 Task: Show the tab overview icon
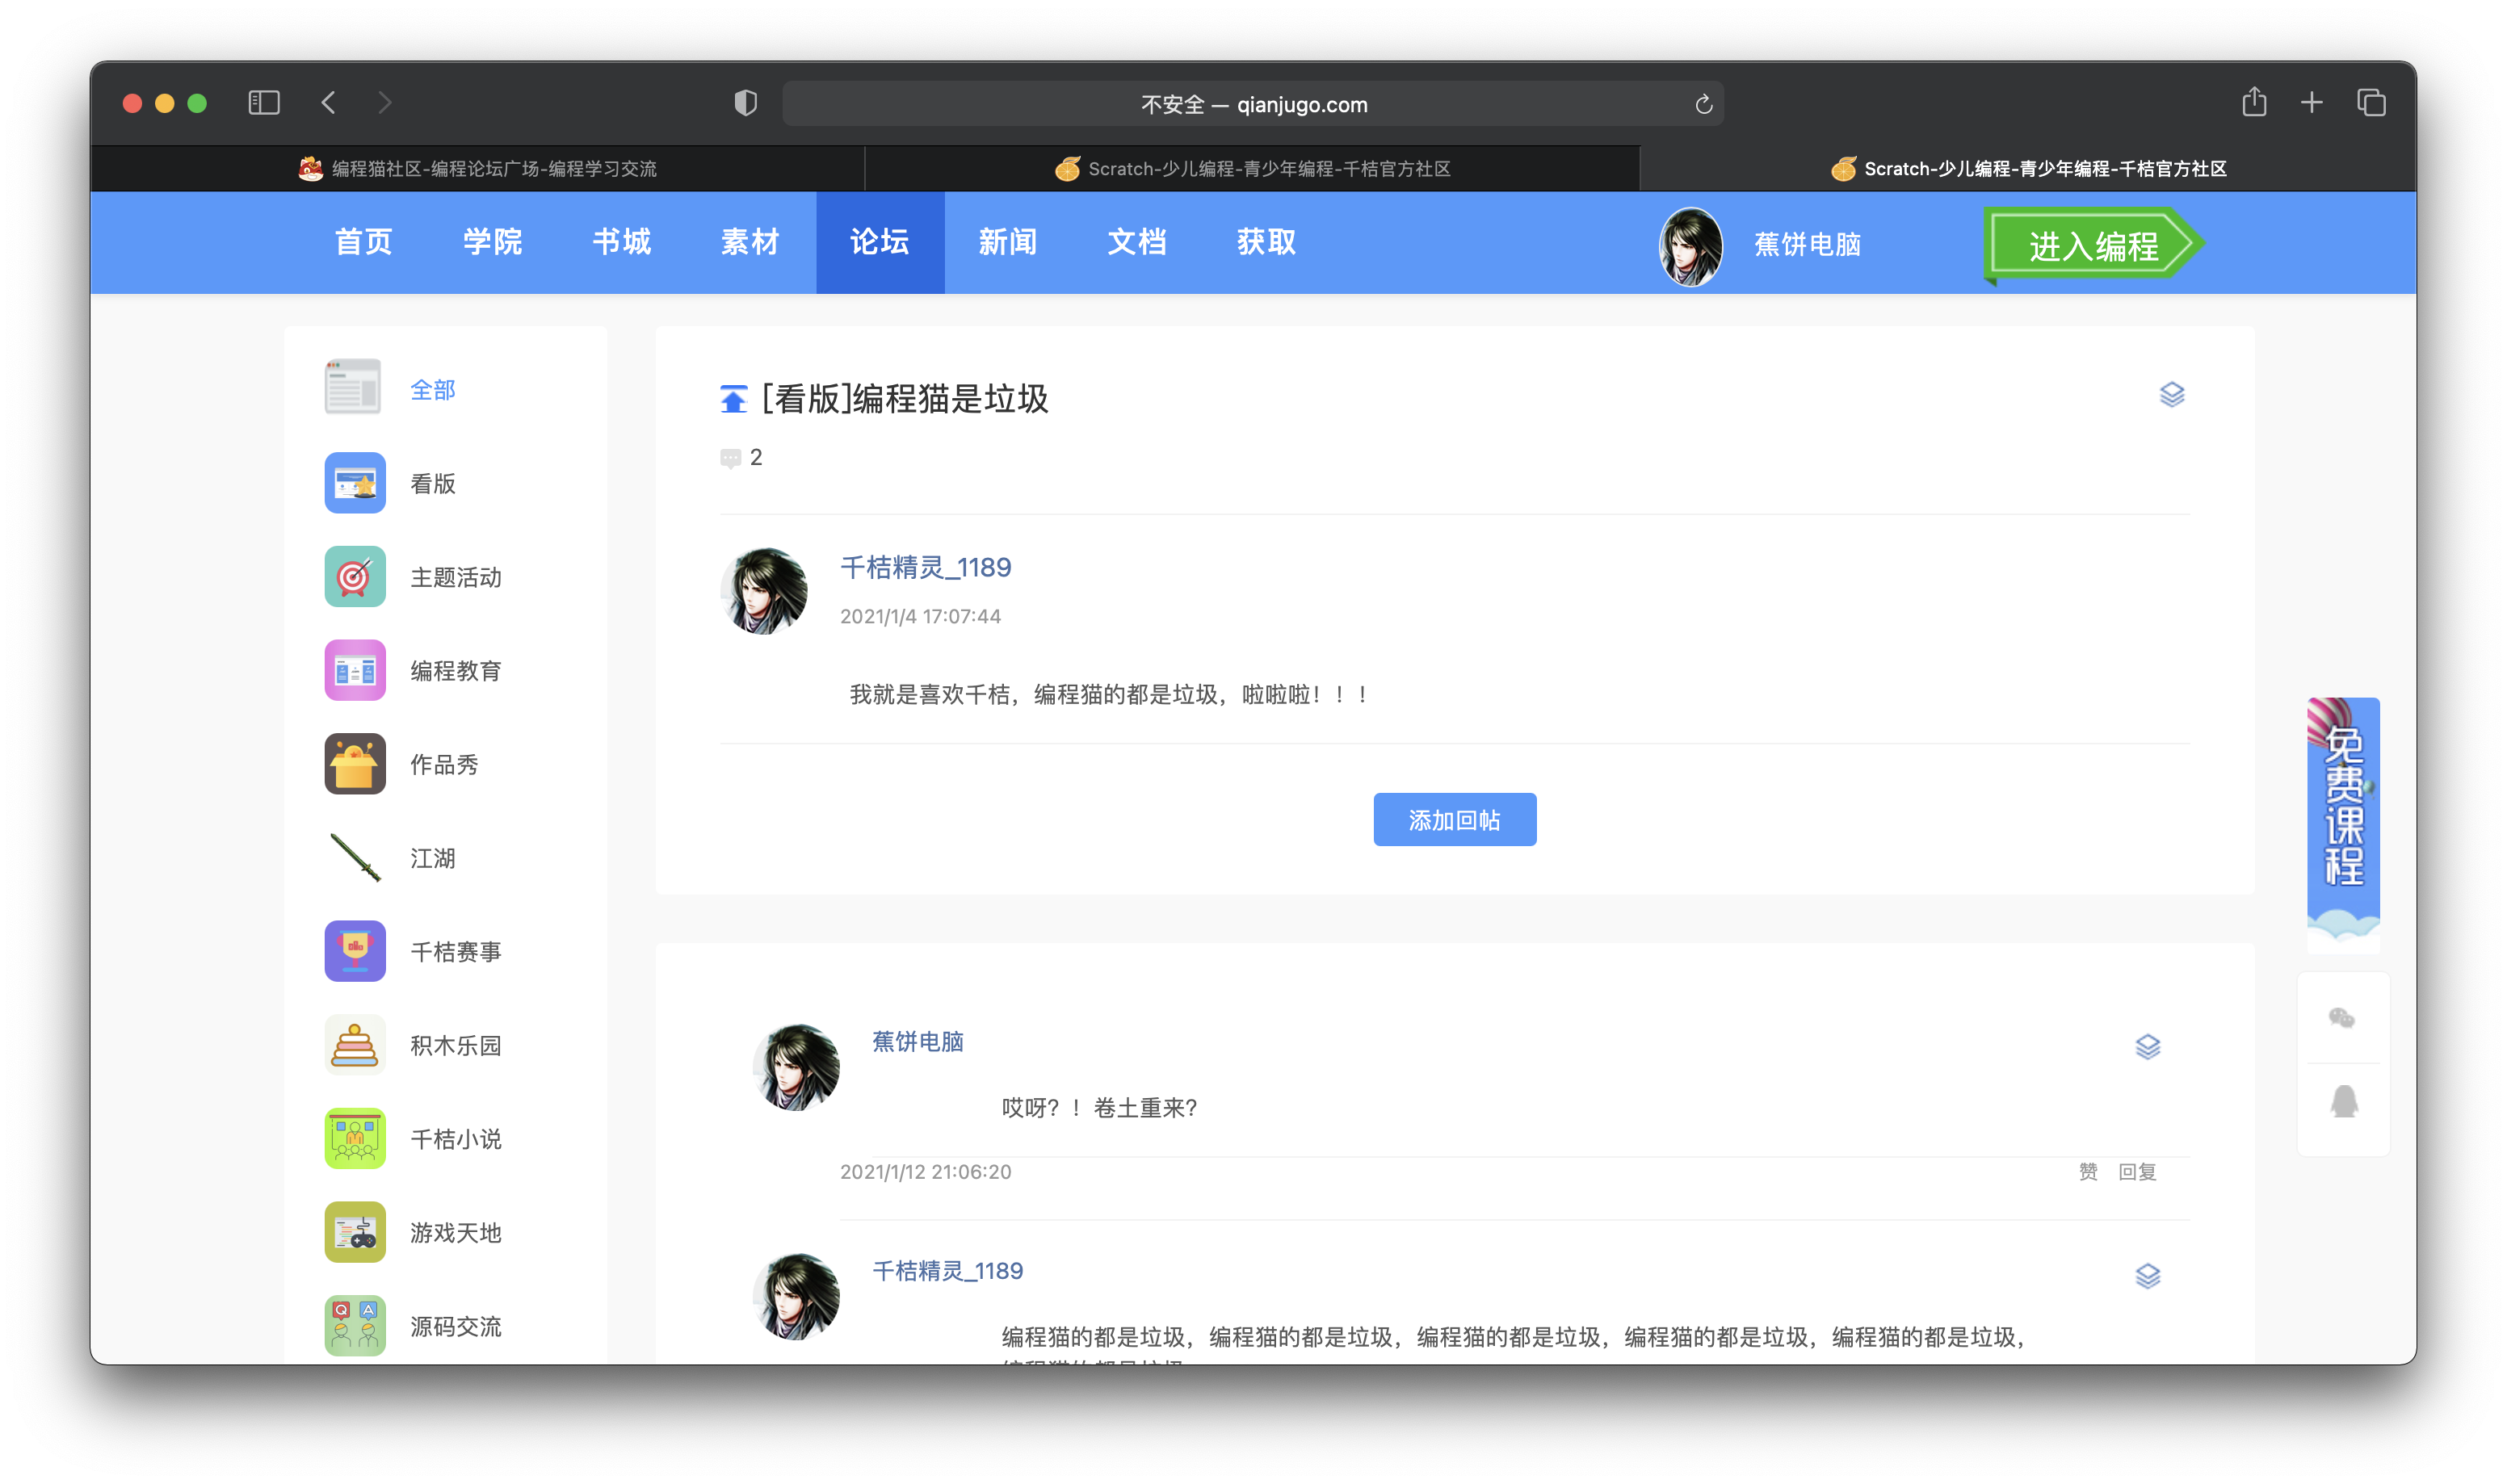pos(2371,103)
